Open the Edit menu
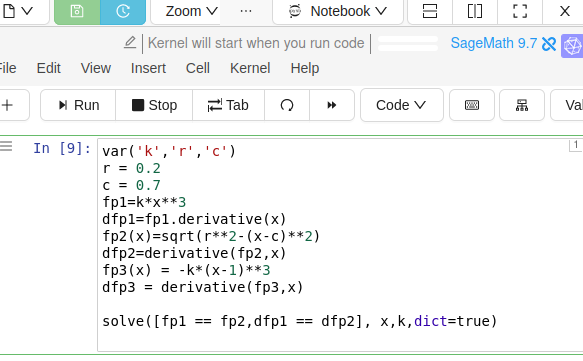The width and height of the screenshot is (583, 361). 48,68
